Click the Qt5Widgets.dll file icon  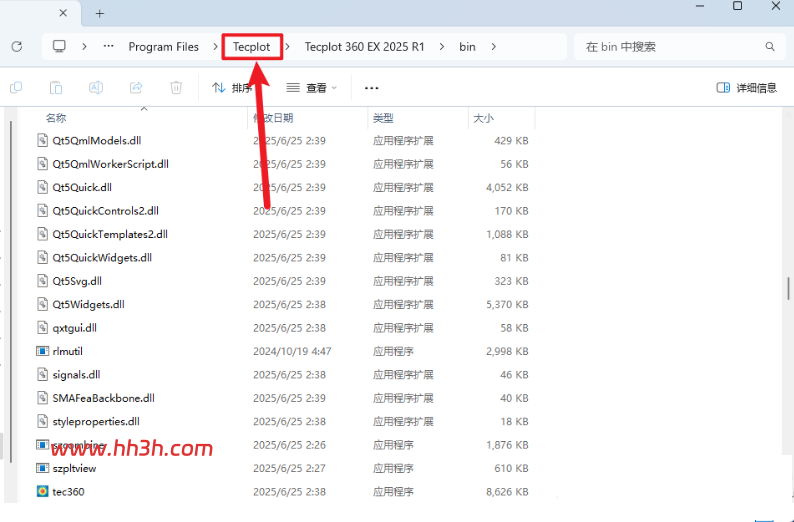[43, 304]
